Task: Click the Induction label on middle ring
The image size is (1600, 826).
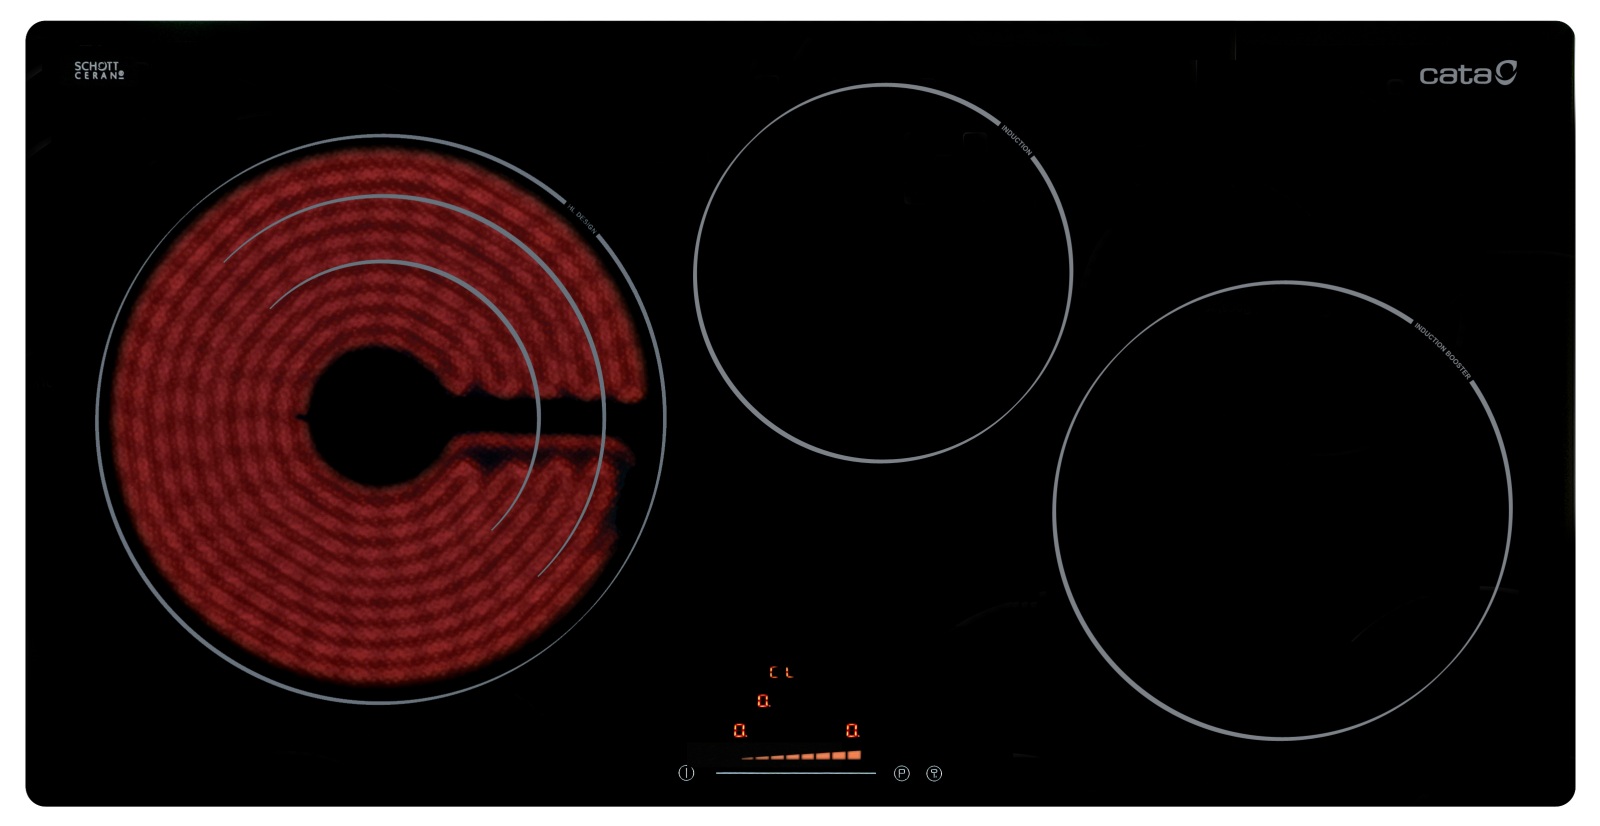Action: click(x=1016, y=140)
